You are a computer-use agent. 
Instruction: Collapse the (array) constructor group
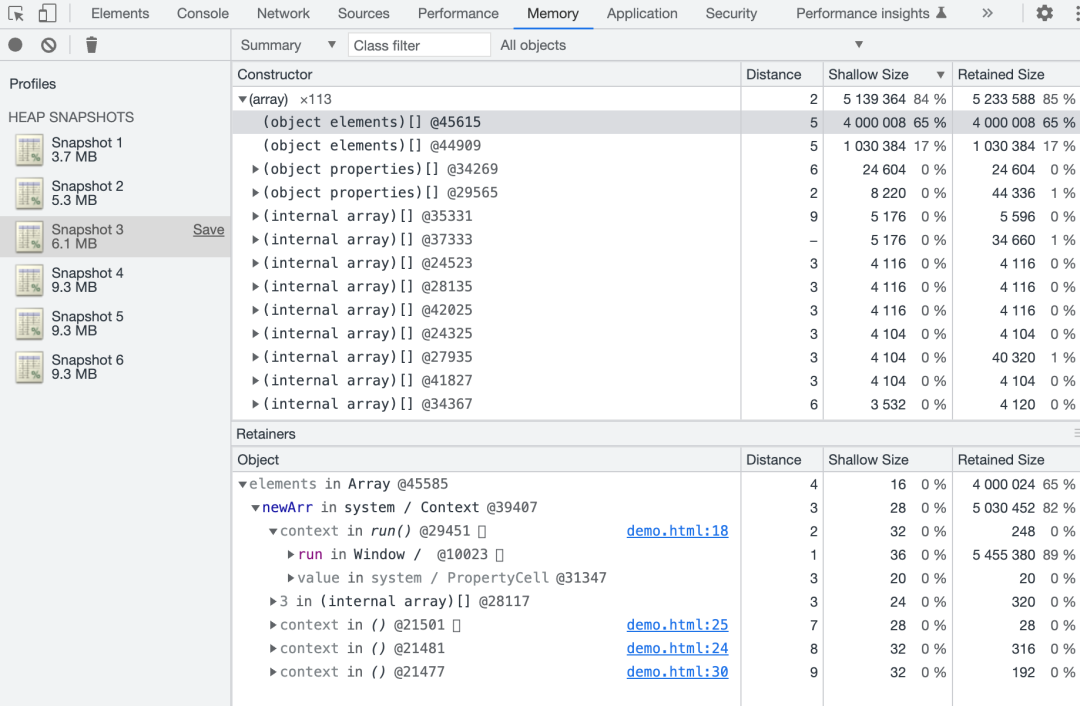(x=243, y=99)
